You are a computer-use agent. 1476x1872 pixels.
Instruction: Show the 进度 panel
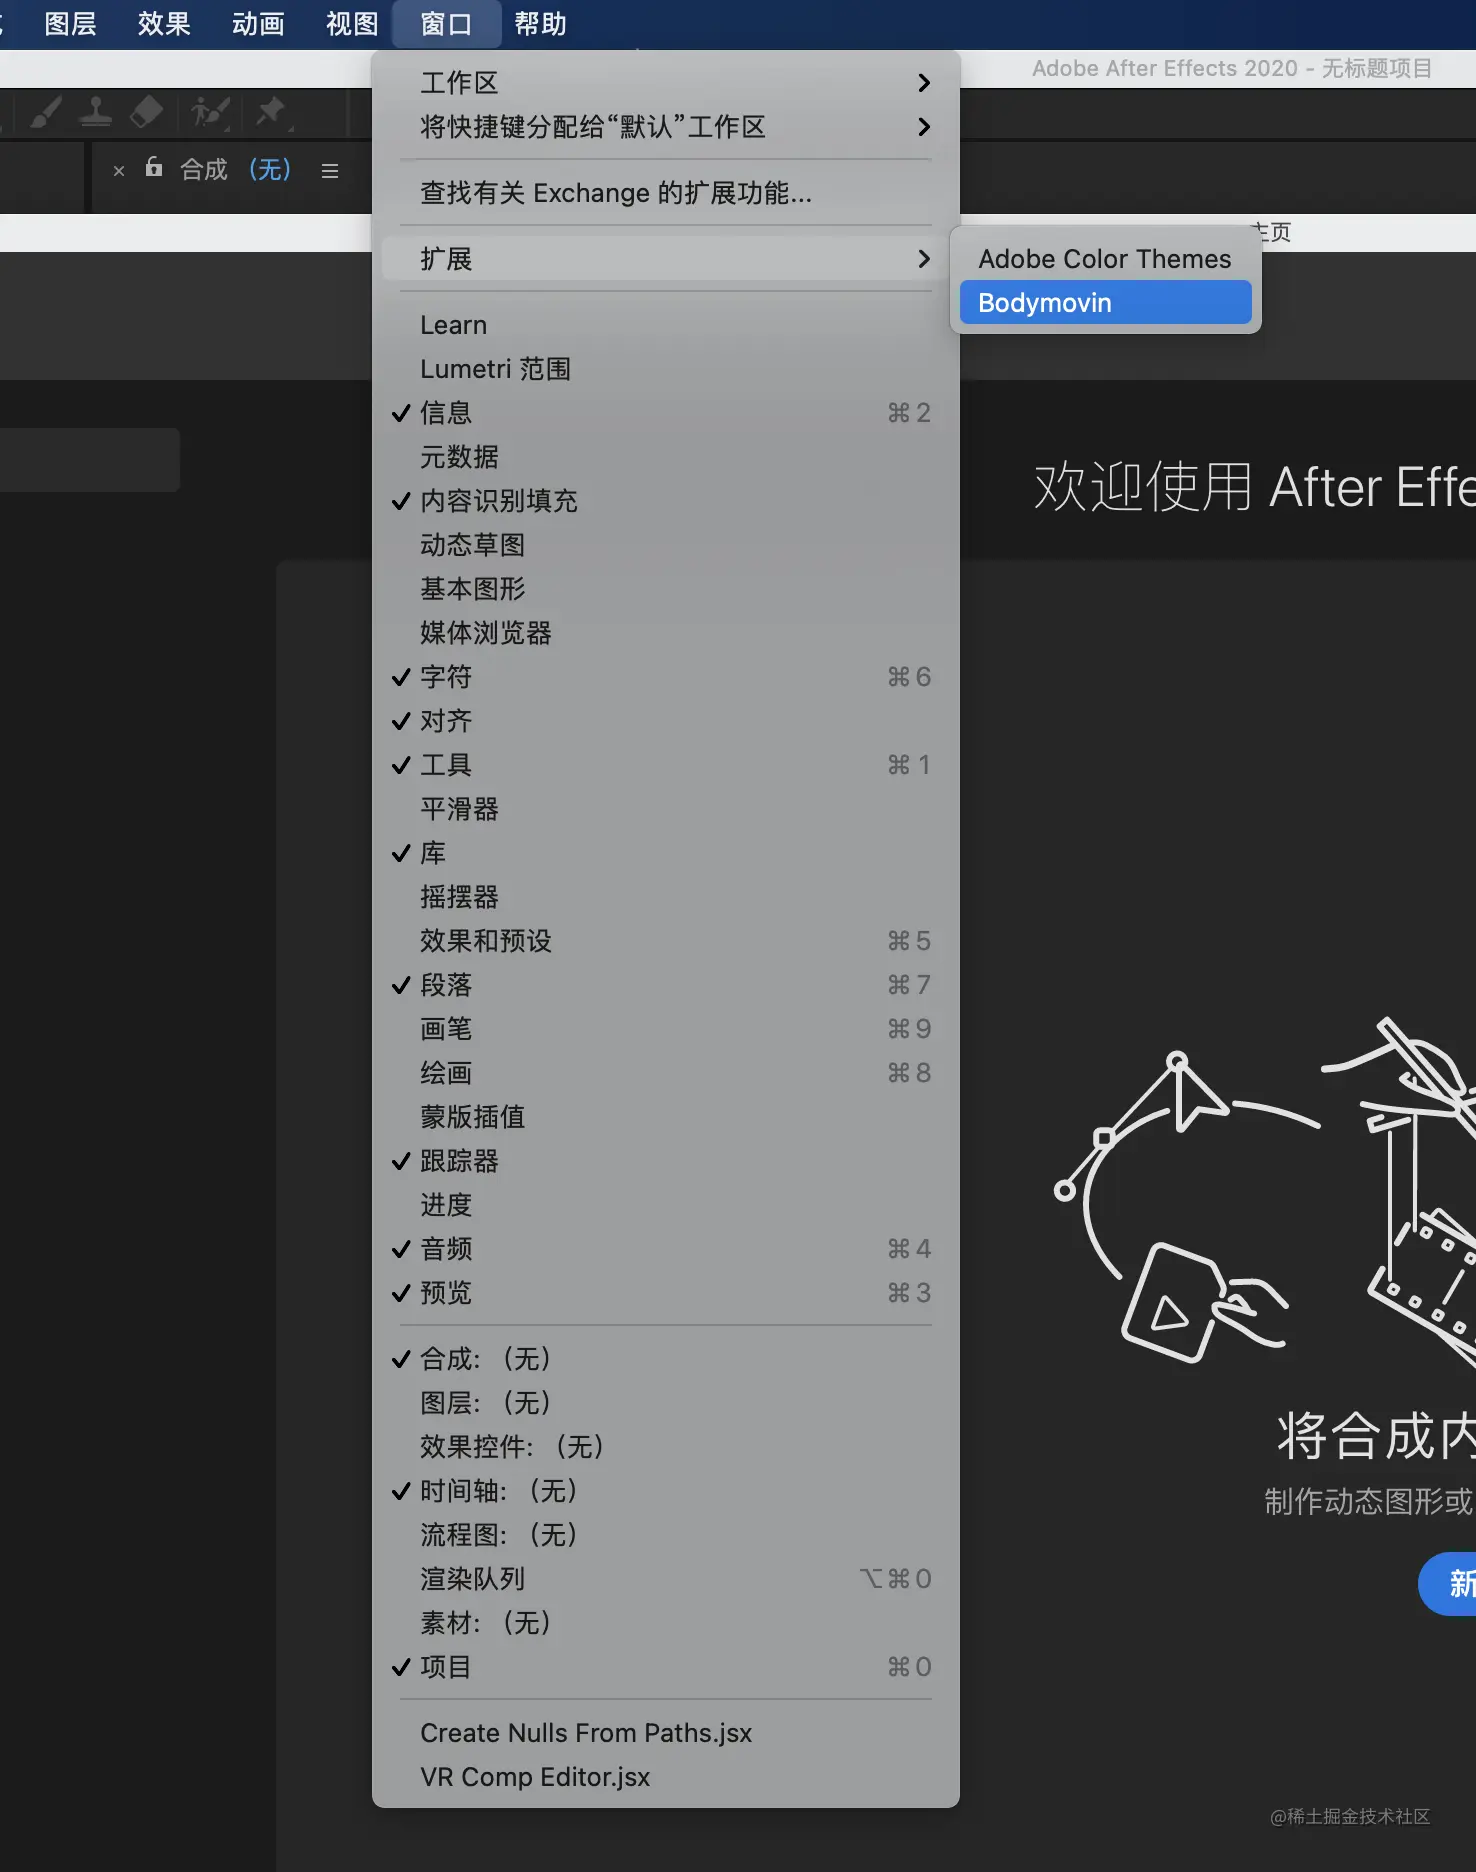tap(665, 1205)
